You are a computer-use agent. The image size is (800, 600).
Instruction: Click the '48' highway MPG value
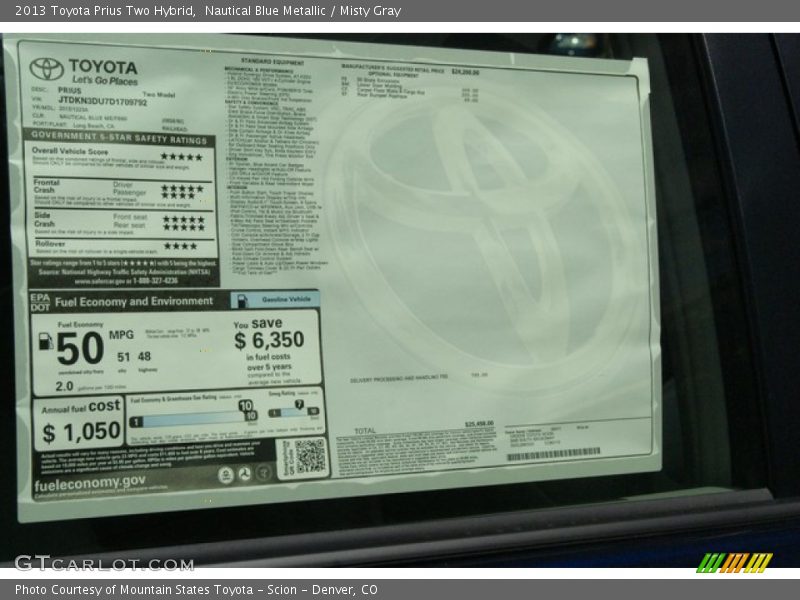(x=144, y=356)
